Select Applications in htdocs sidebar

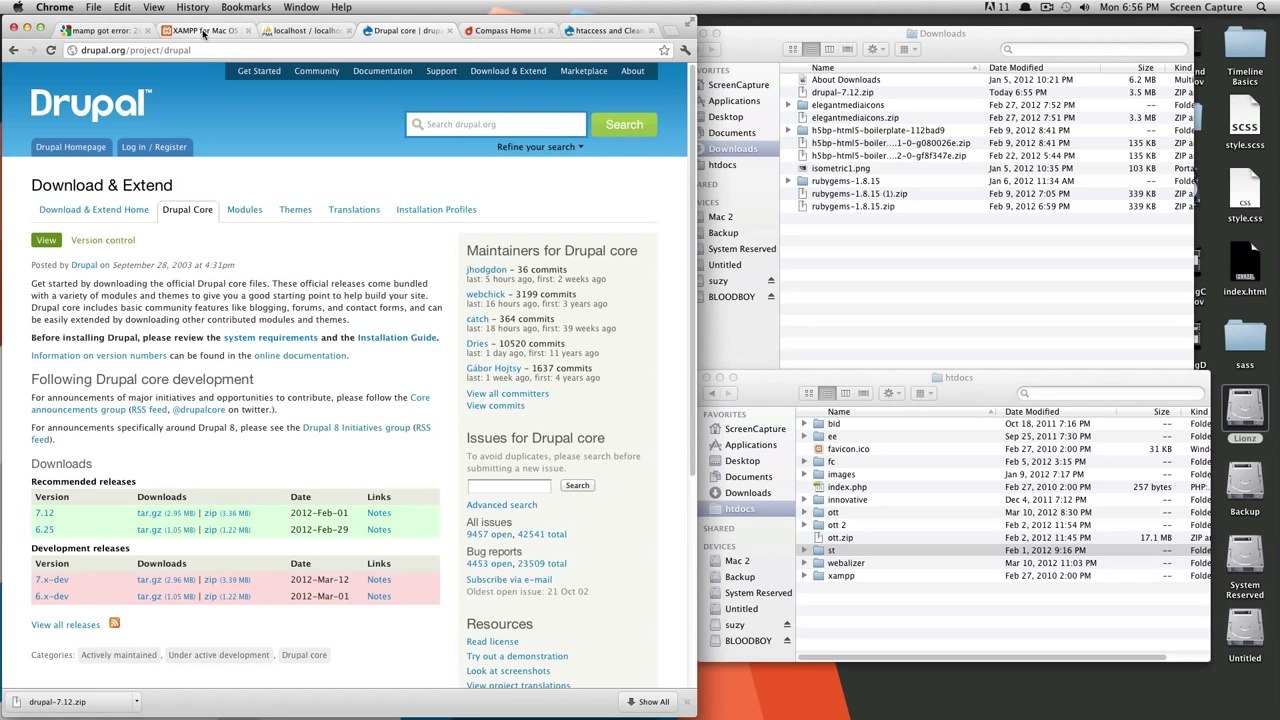tap(750, 445)
